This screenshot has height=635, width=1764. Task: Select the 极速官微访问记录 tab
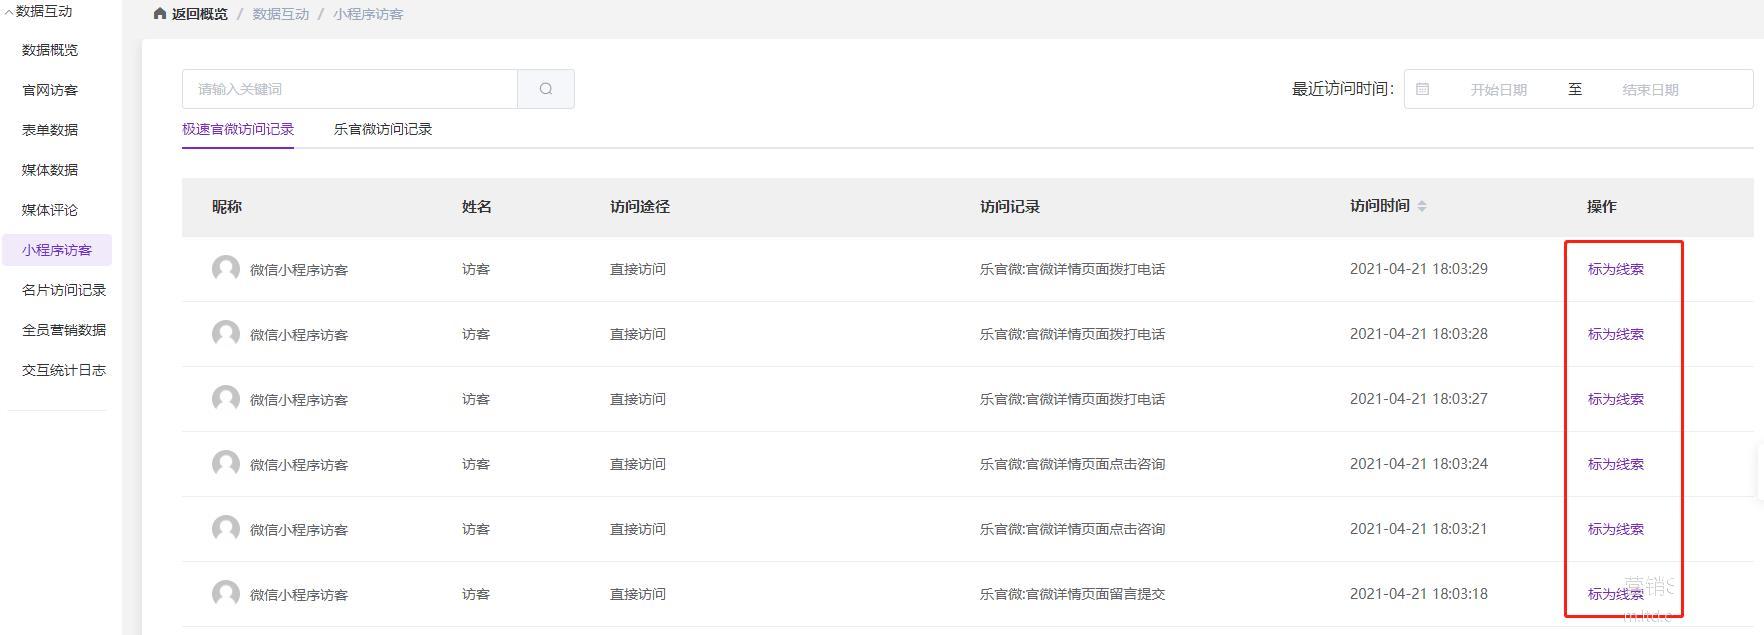click(x=238, y=129)
